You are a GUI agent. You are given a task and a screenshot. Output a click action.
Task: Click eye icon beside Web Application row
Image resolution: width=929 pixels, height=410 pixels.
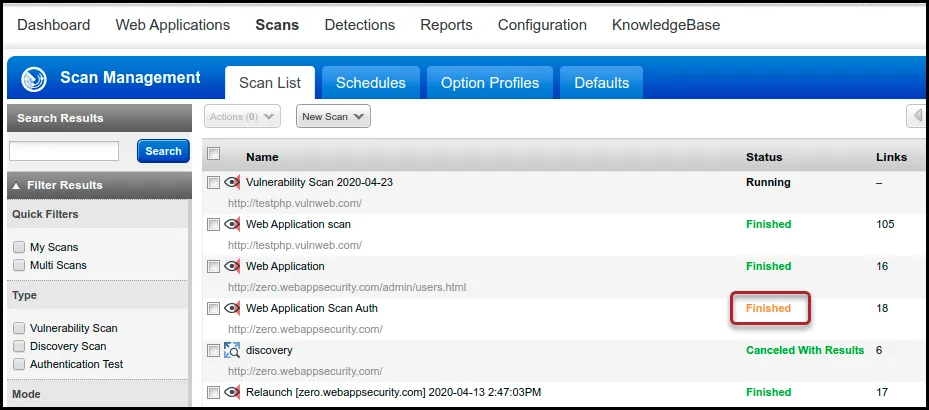[232, 267]
